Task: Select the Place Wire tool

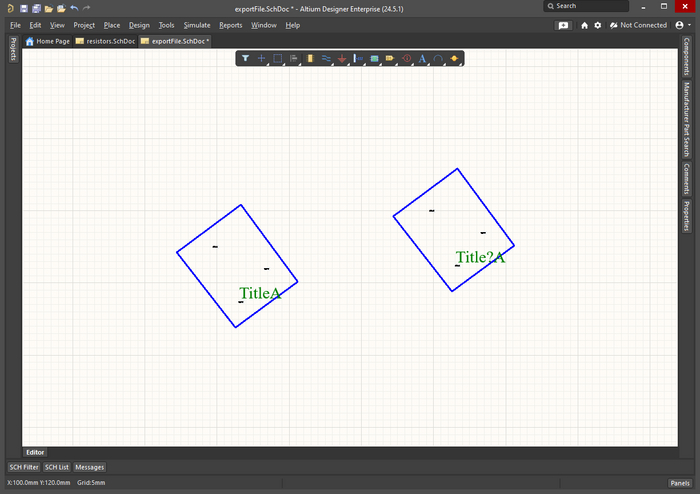Action: point(326,58)
